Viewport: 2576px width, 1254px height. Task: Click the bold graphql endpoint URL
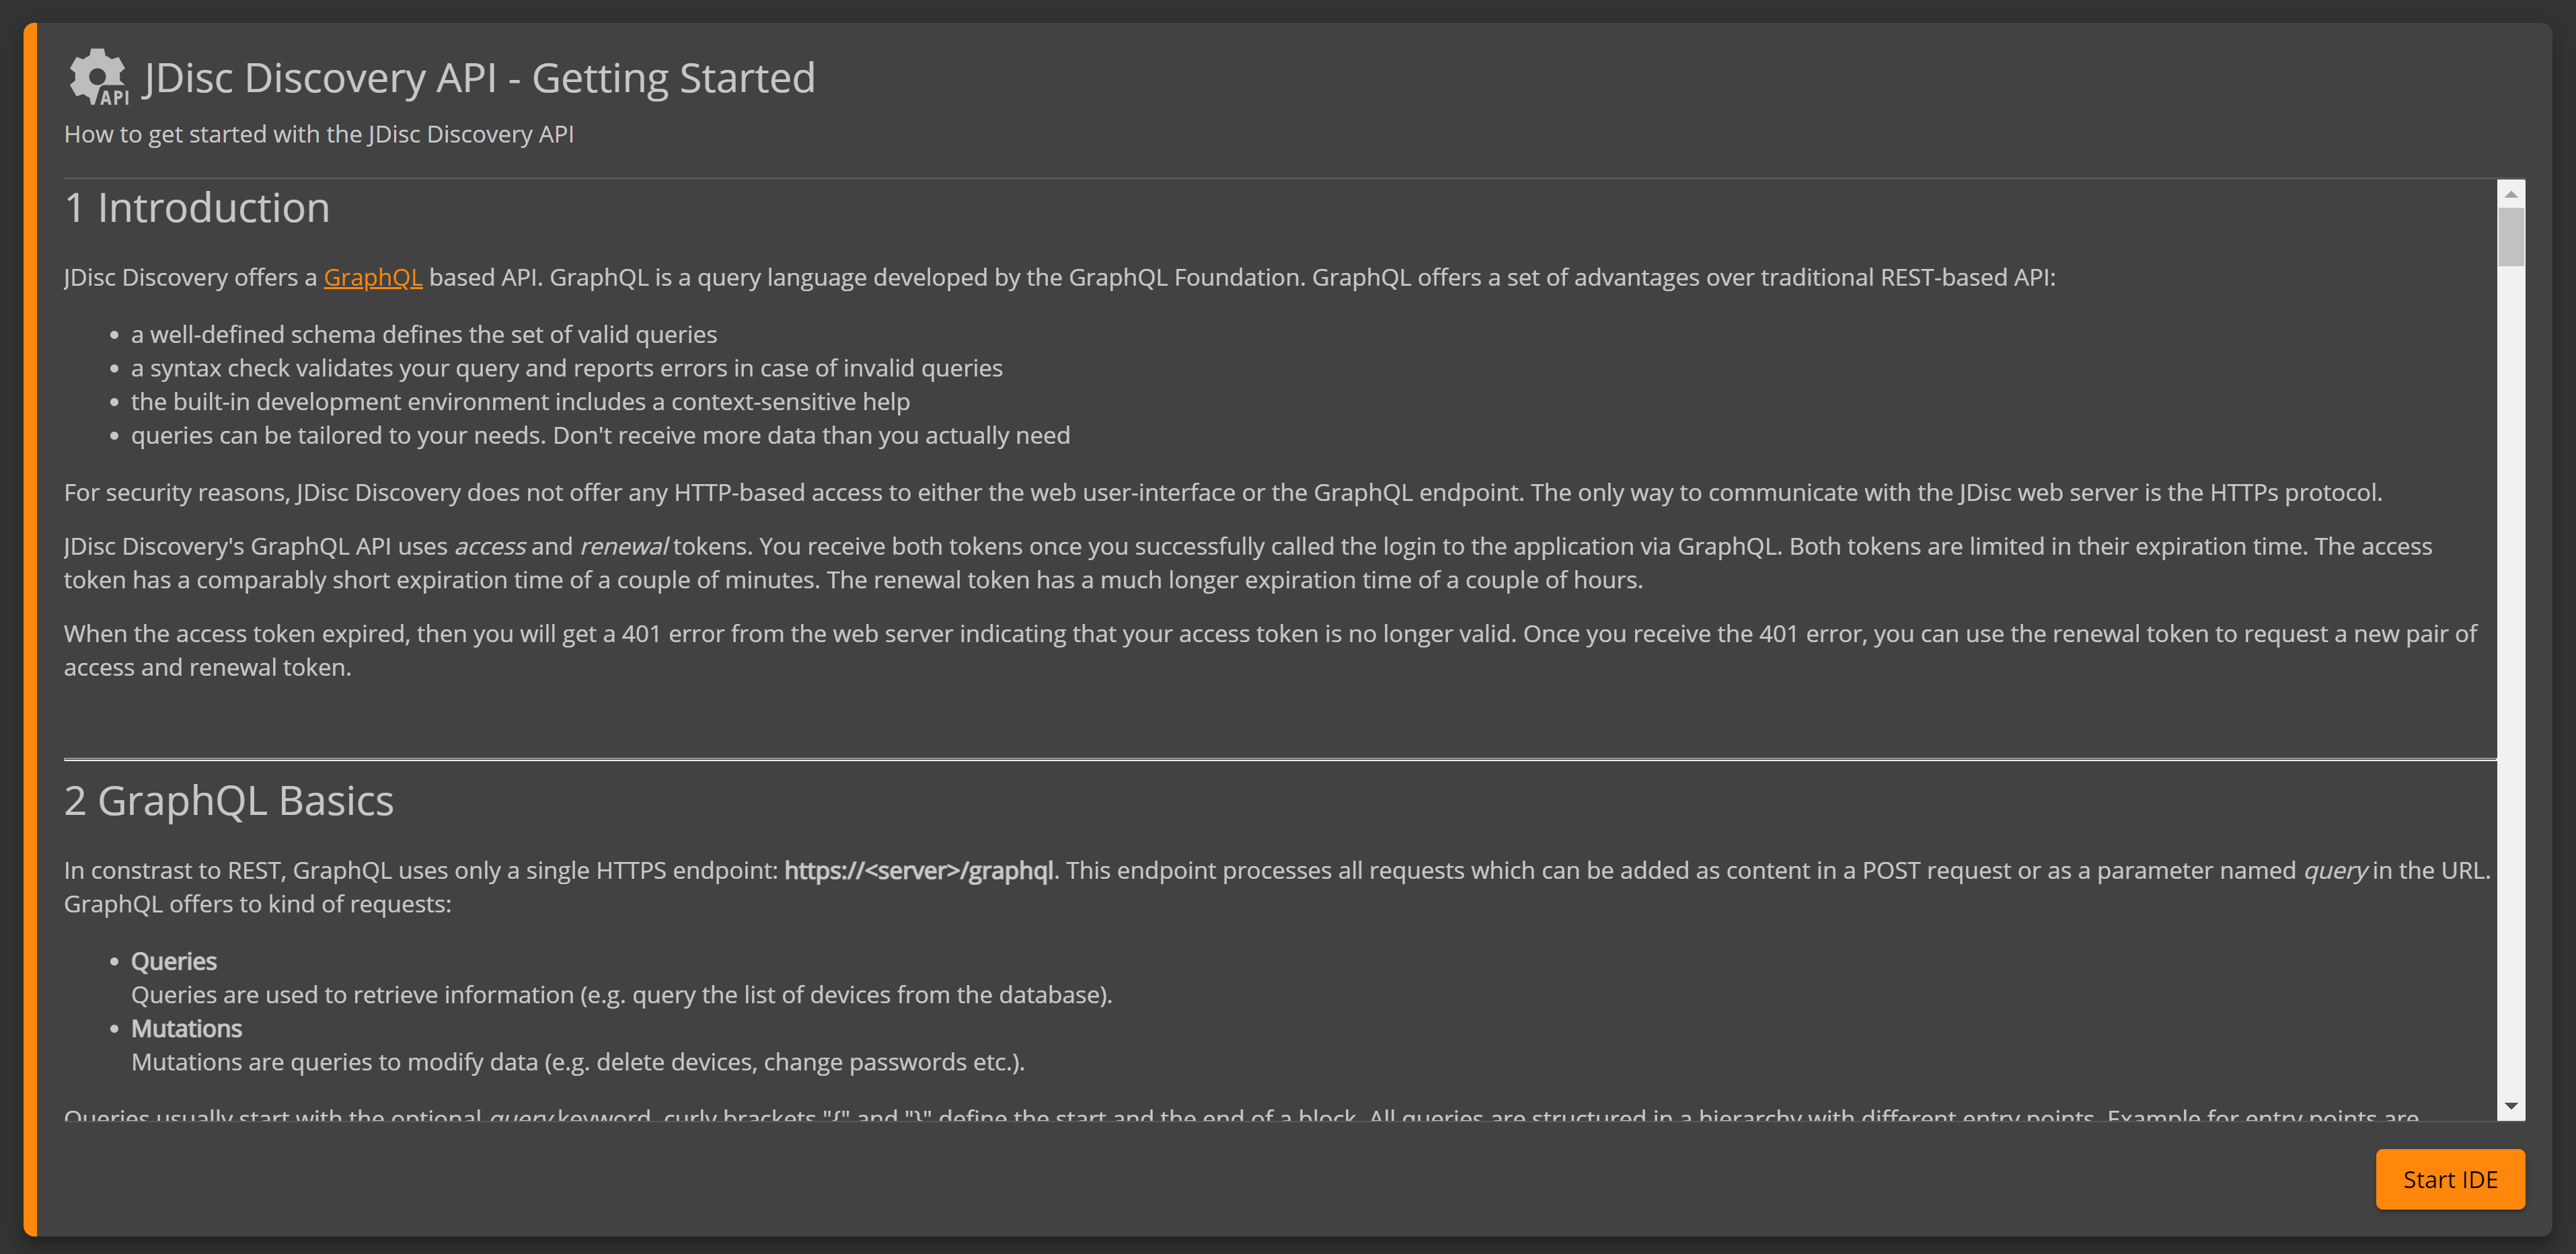coord(919,870)
